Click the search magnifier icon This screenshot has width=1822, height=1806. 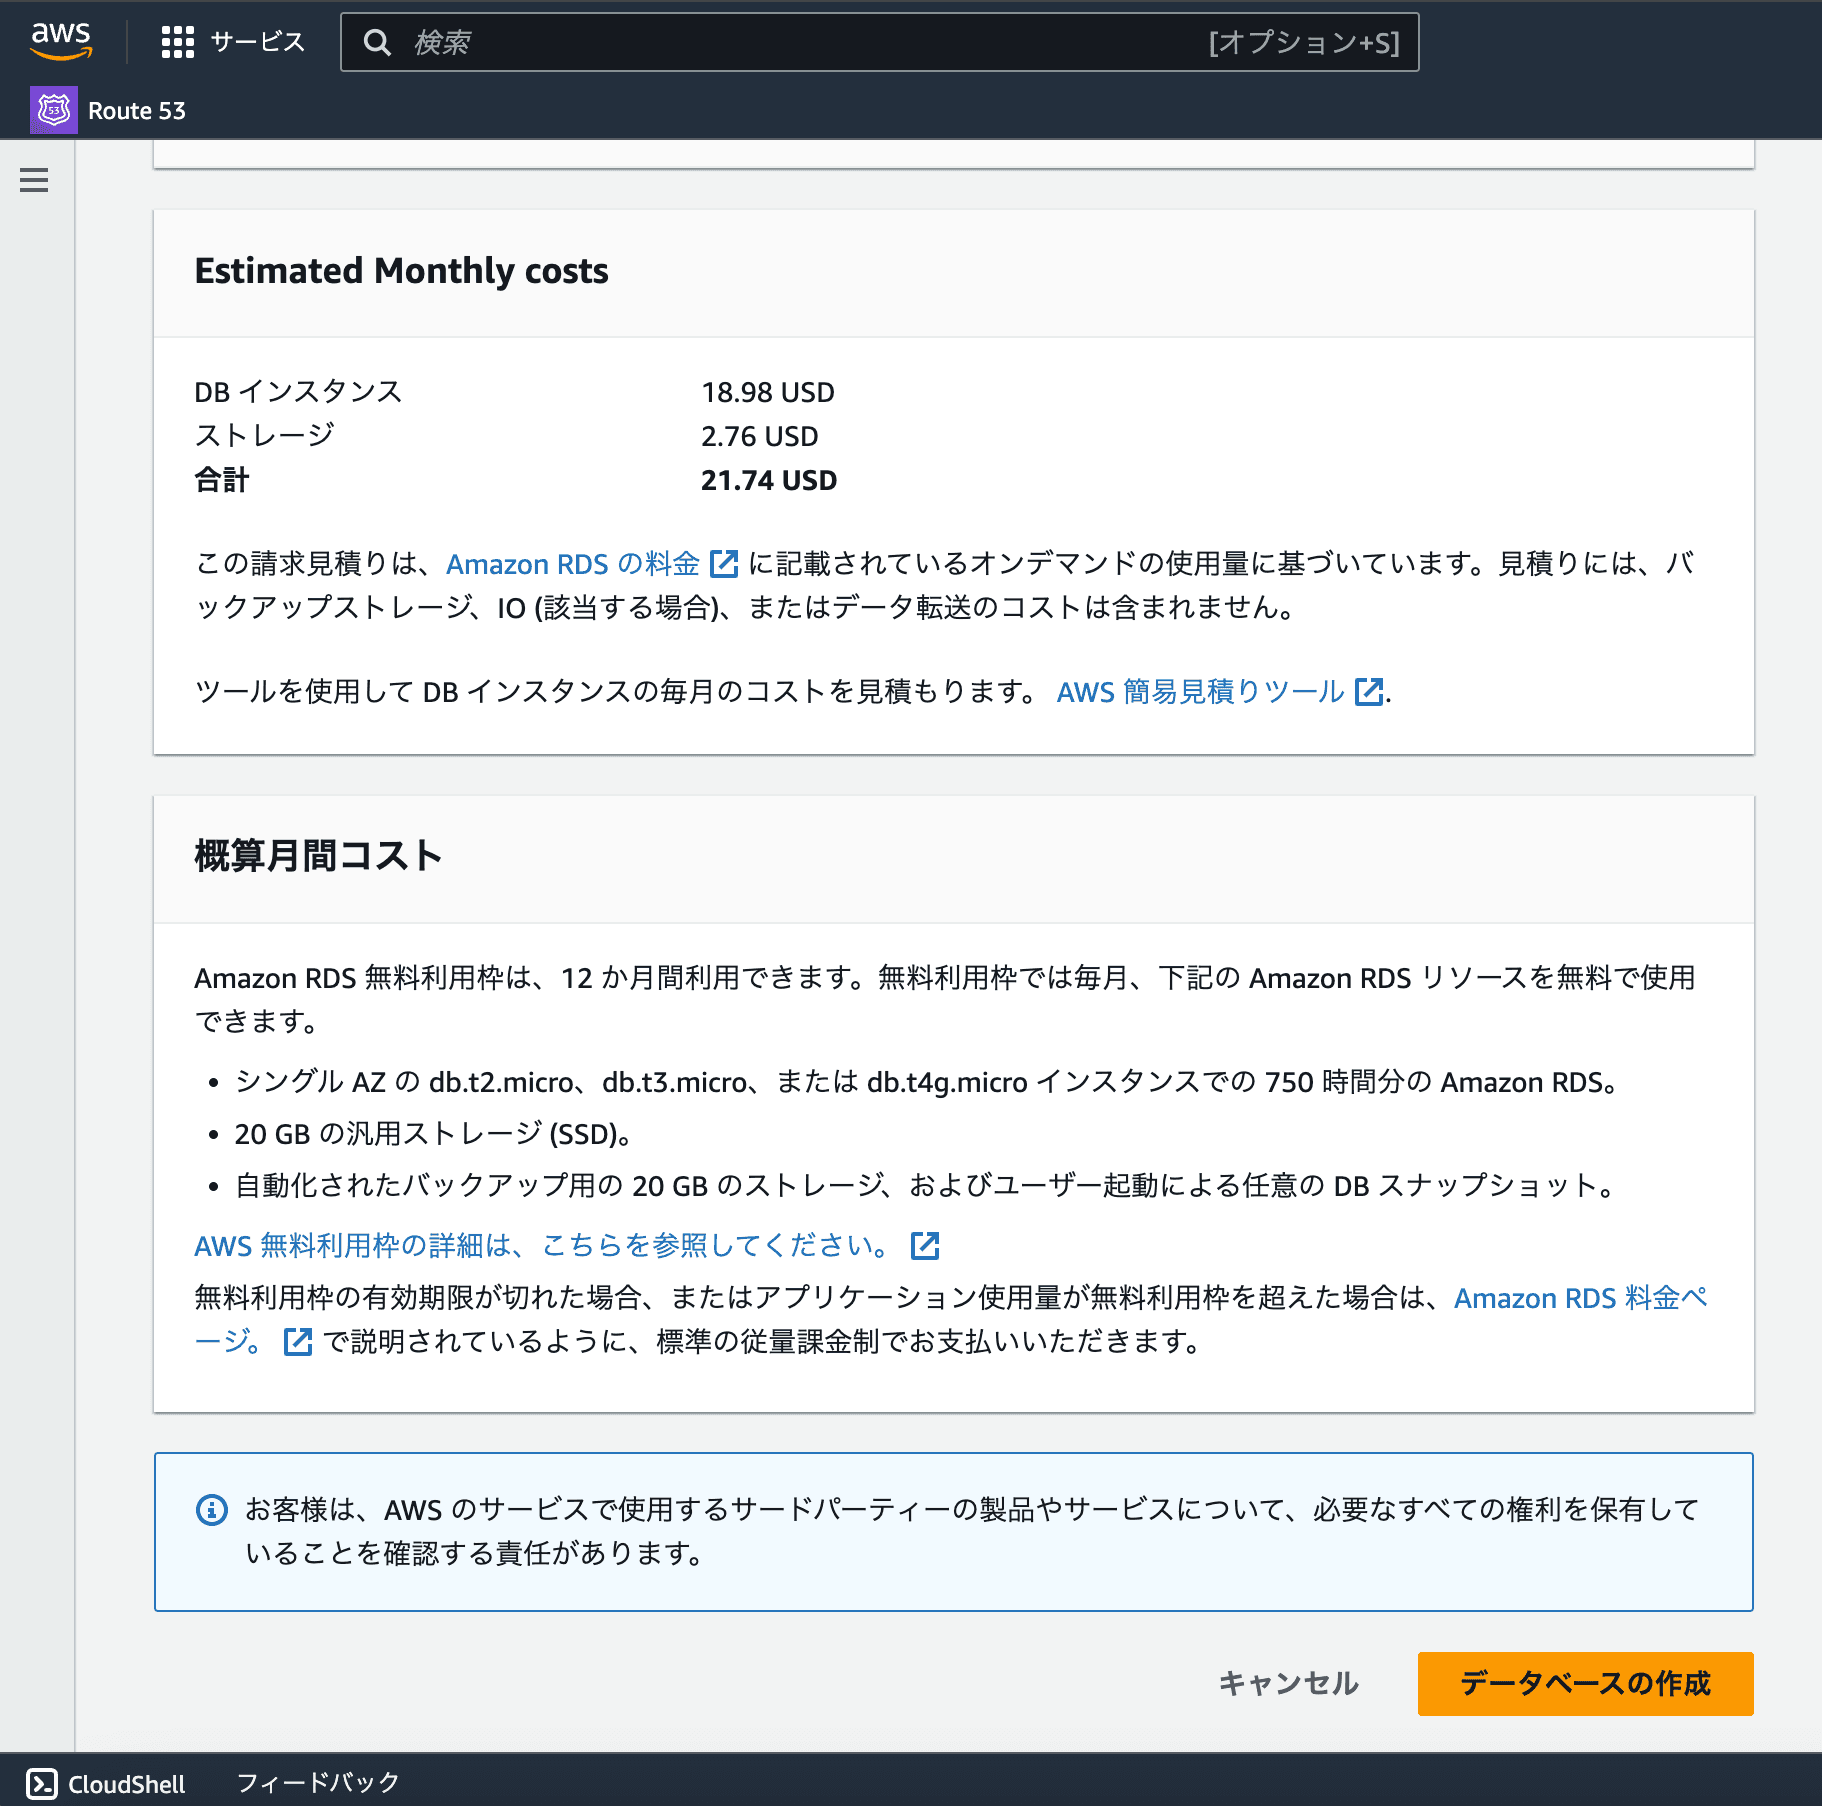tap(377, 42)
